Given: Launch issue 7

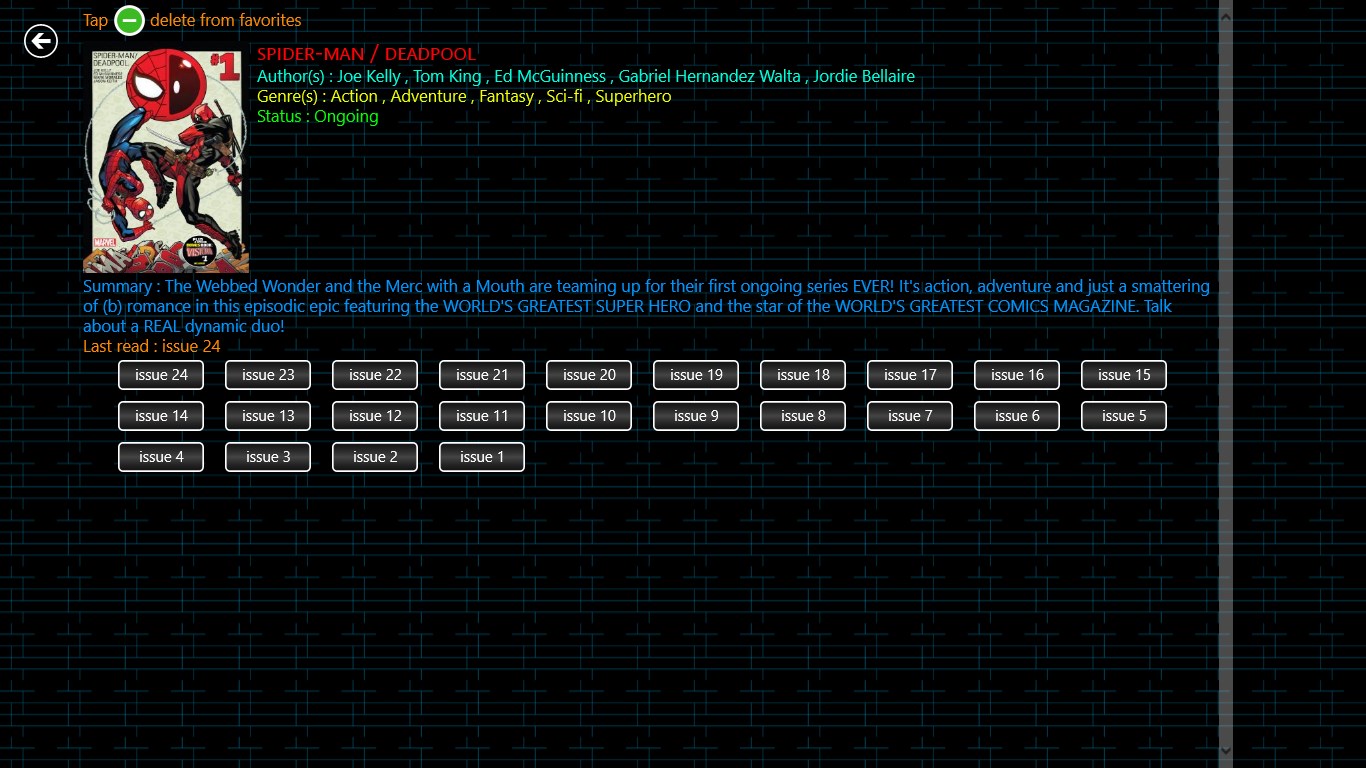Looking at the screenshot, I should coord(910,416).
